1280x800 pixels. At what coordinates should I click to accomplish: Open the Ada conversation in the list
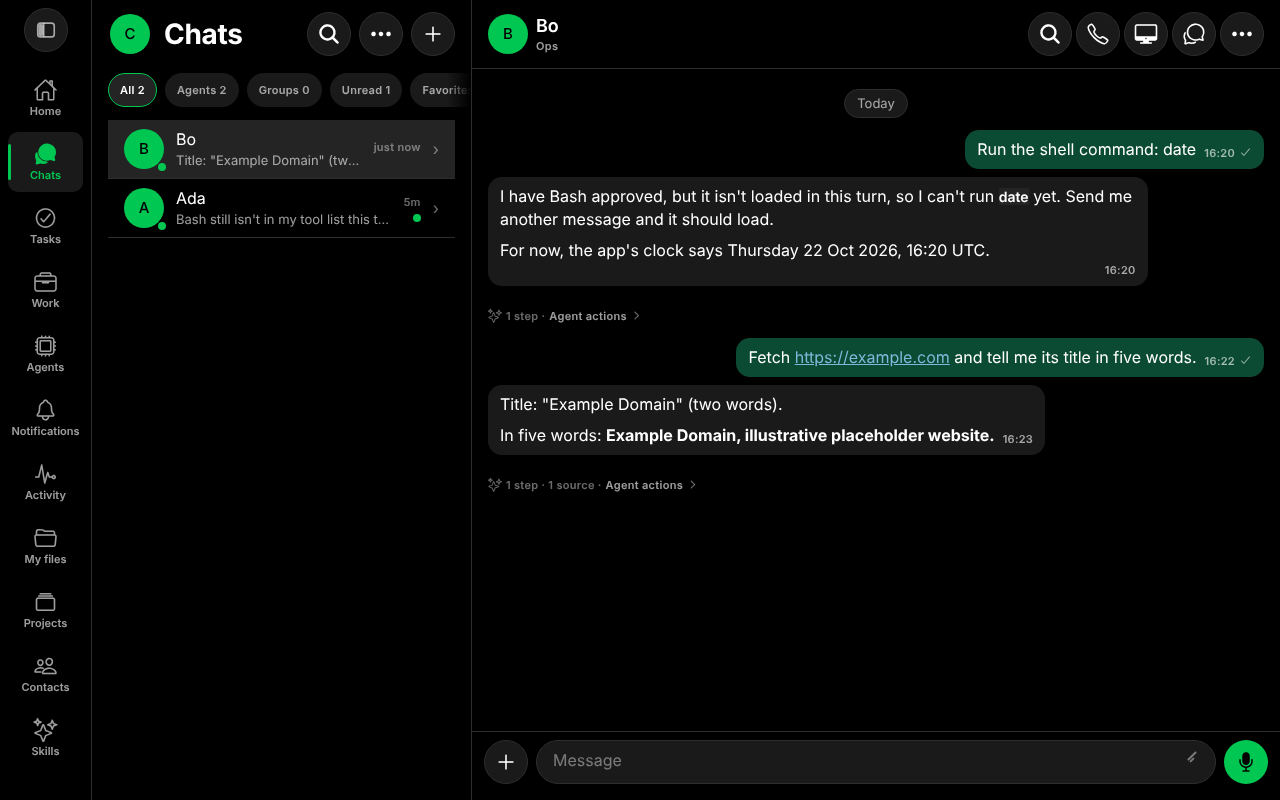(281, 209)
